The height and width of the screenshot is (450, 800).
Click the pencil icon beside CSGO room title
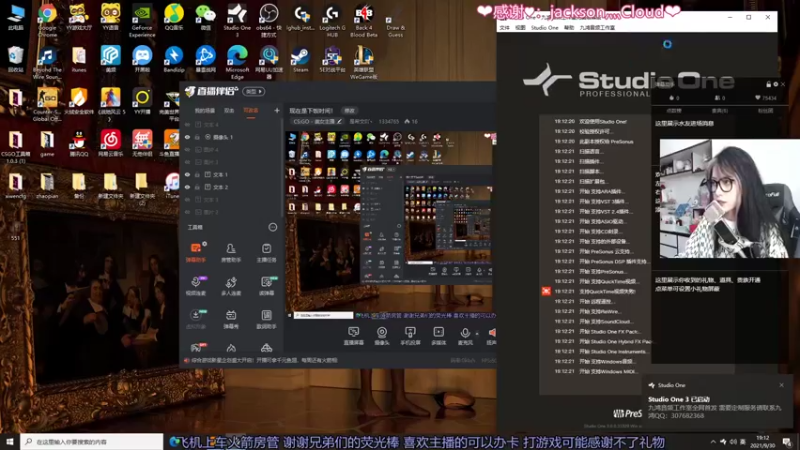[x=339, y=121]
